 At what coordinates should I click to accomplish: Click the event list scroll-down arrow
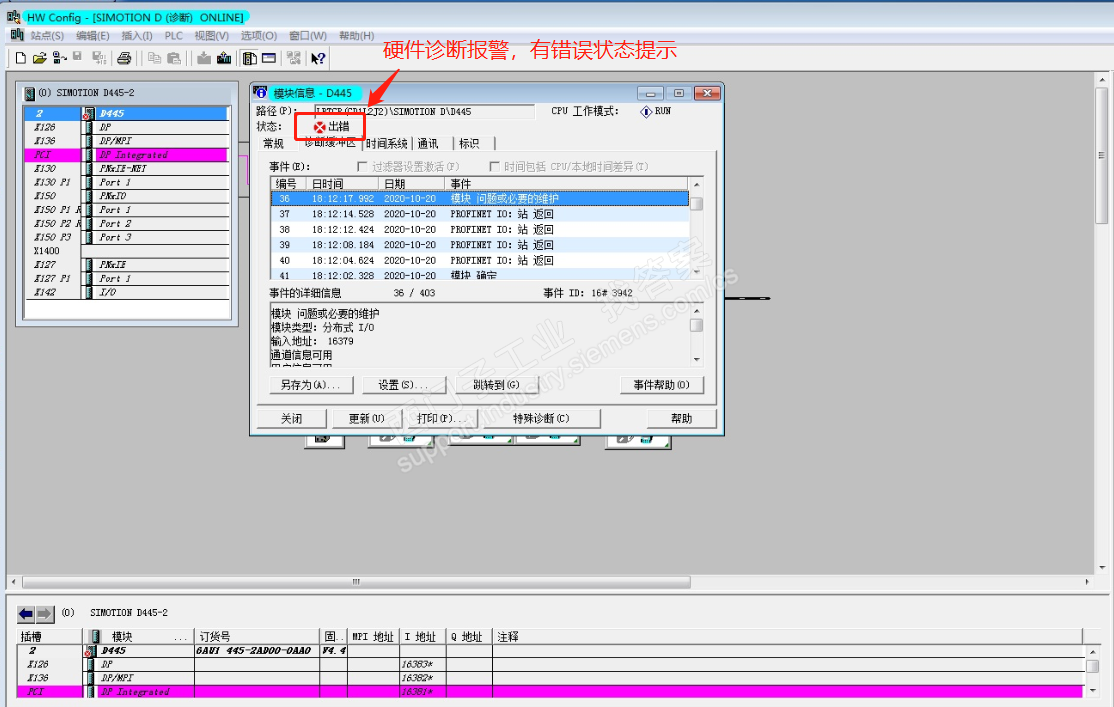(x=696, y=271)
